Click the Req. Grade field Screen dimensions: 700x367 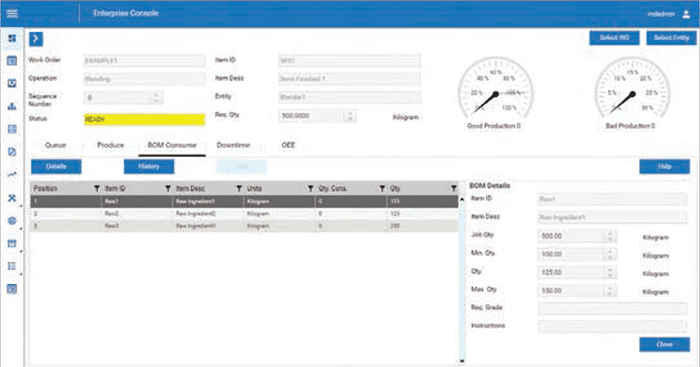click(612, 309)
